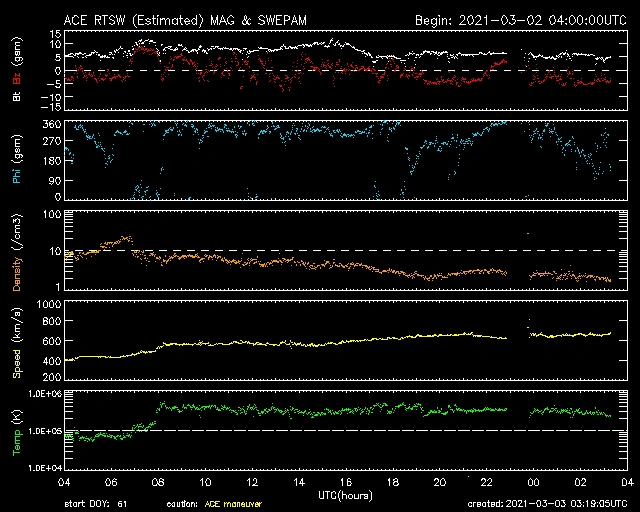
Task: Click the start DOY: 61 text
Action: pyautogui.click(x=96, y=503)
